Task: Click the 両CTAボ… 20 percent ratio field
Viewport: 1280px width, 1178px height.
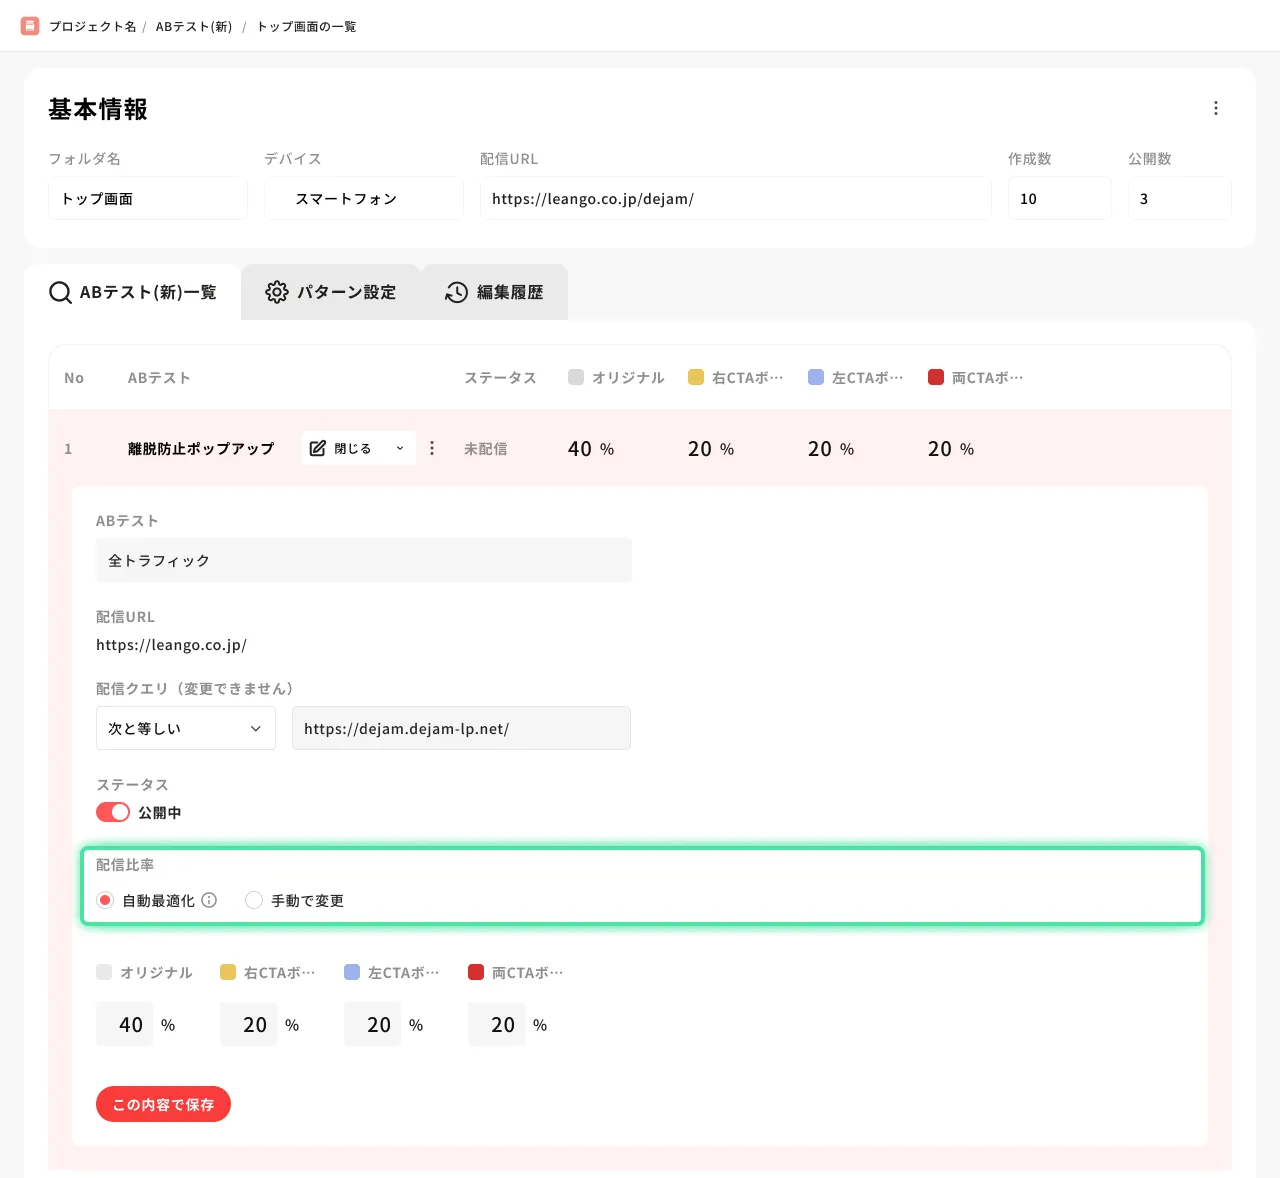Action: click(497, 1024)
